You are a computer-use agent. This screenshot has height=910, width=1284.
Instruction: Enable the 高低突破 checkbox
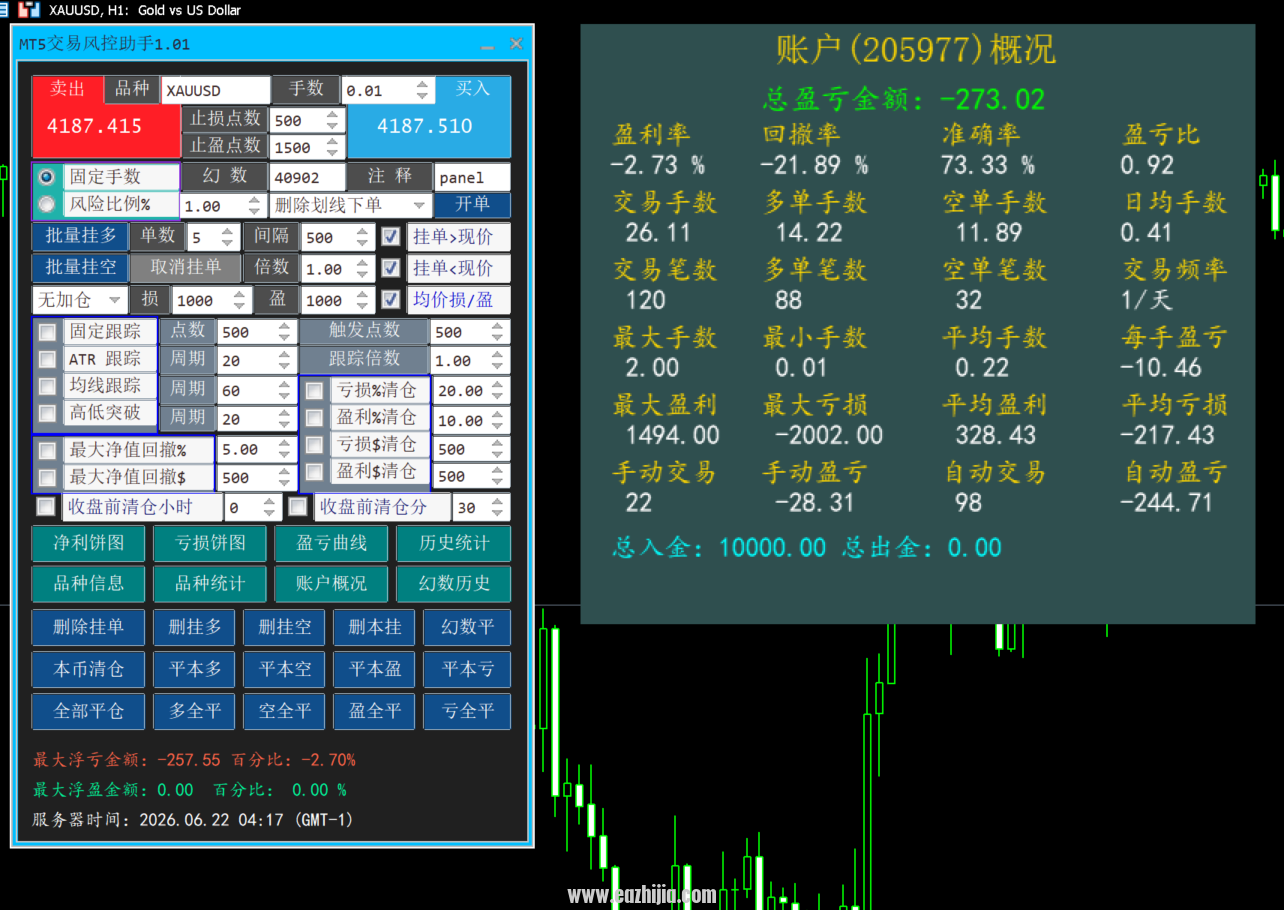pos(47,413)
